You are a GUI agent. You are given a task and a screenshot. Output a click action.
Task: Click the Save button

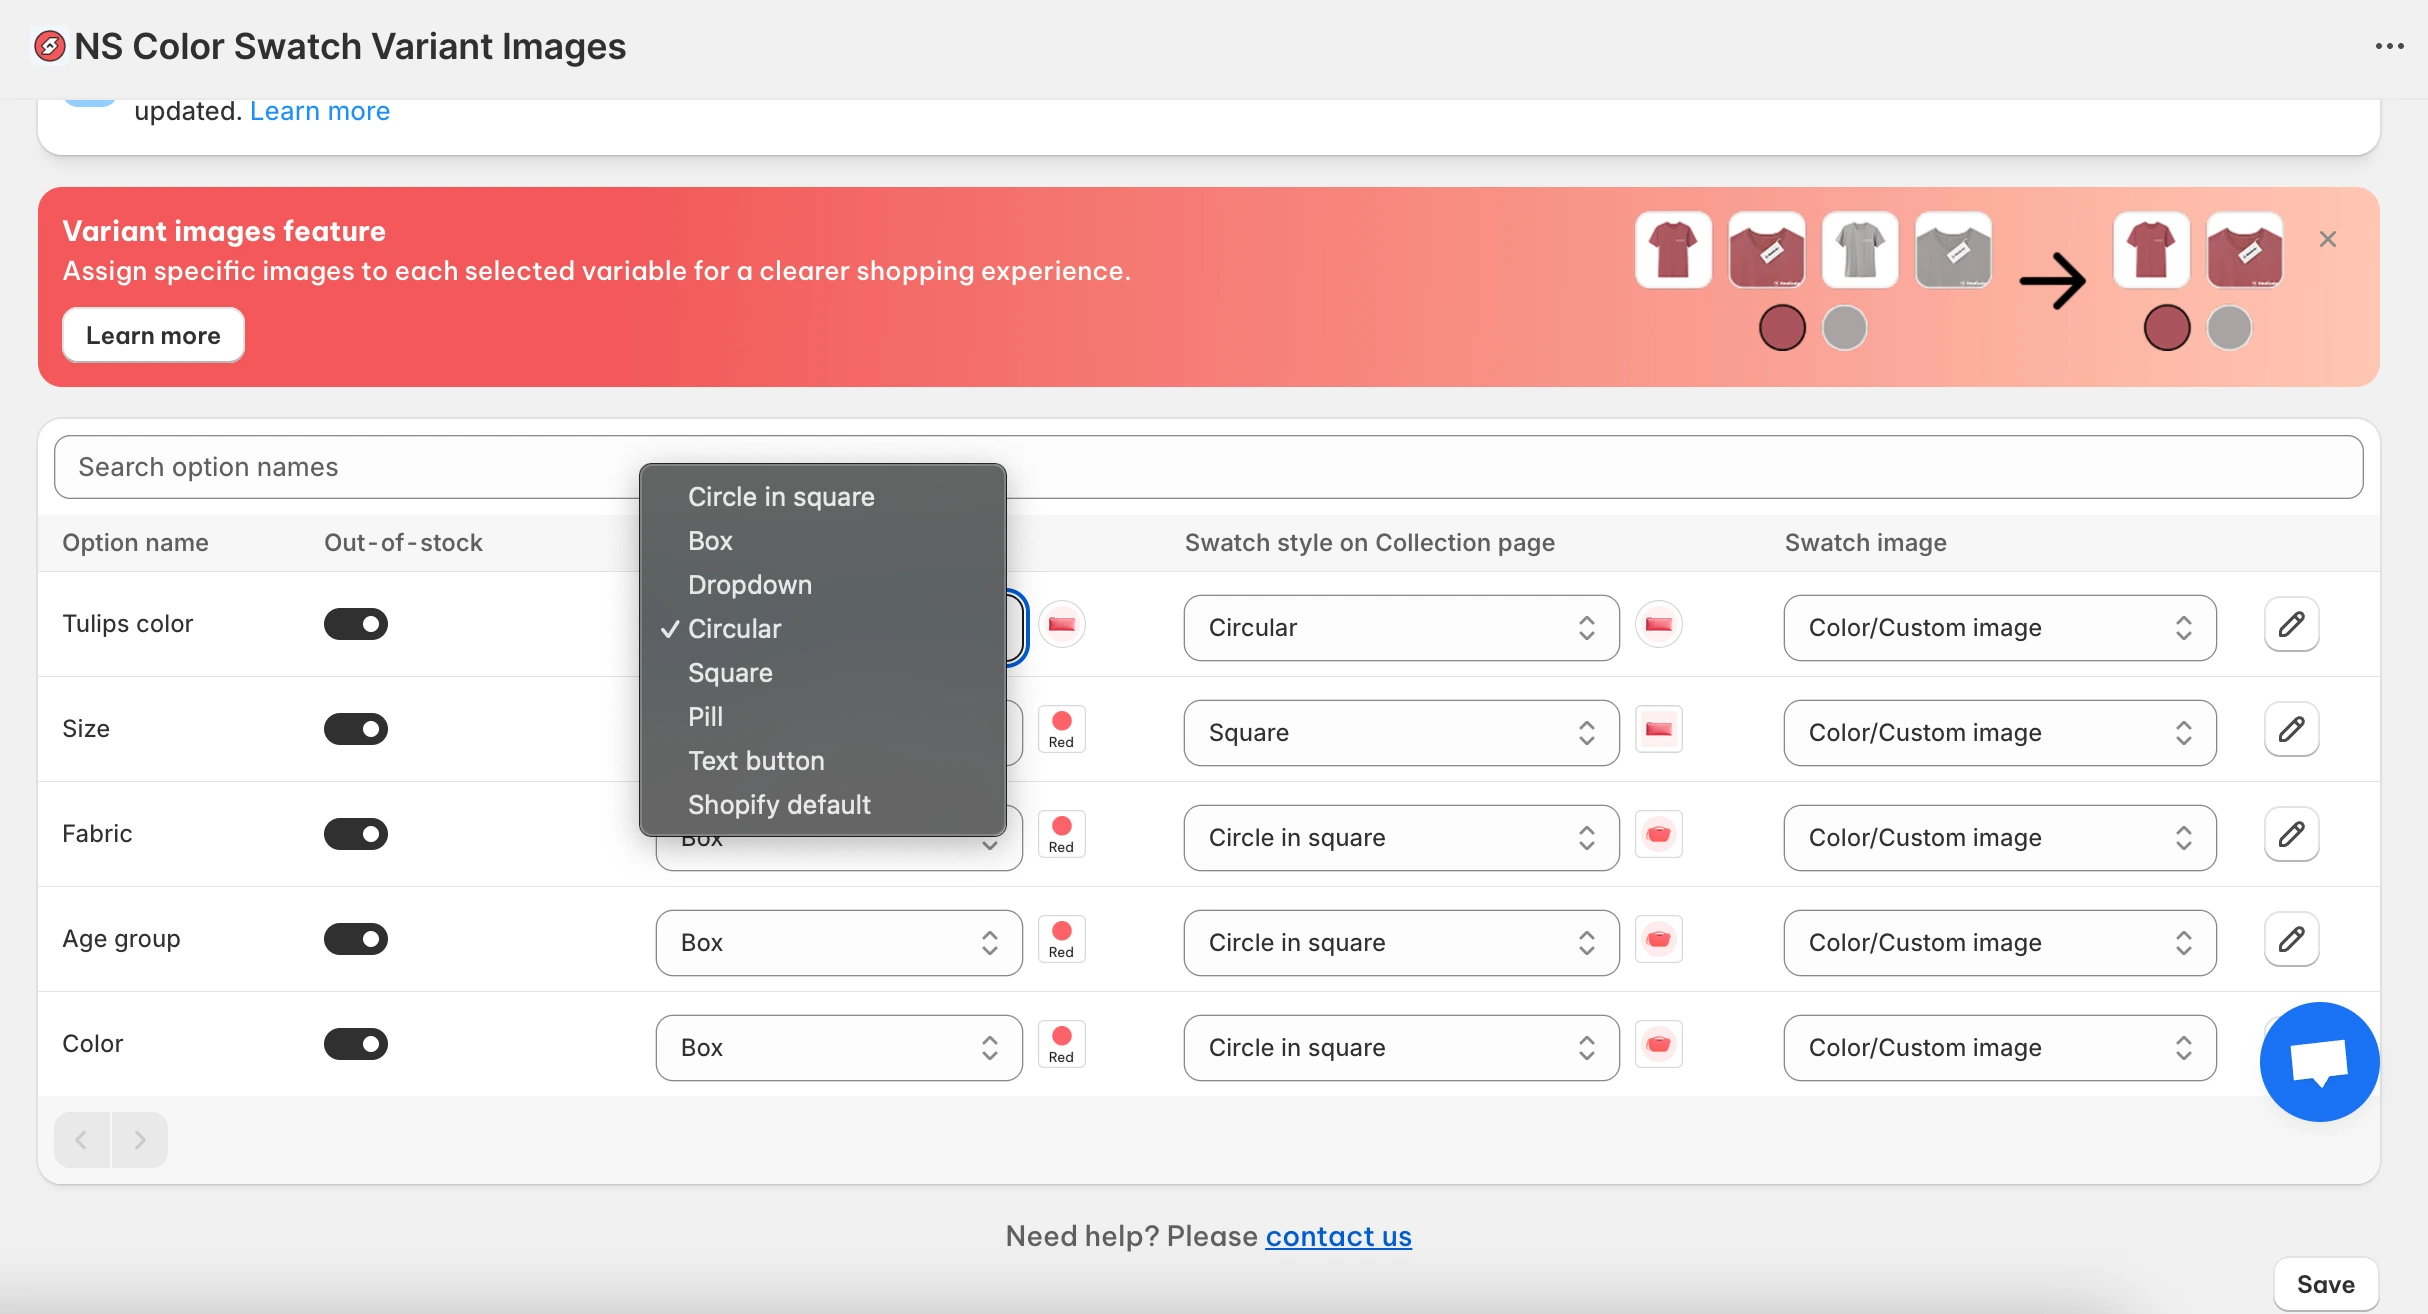tap(2325, 1284)
